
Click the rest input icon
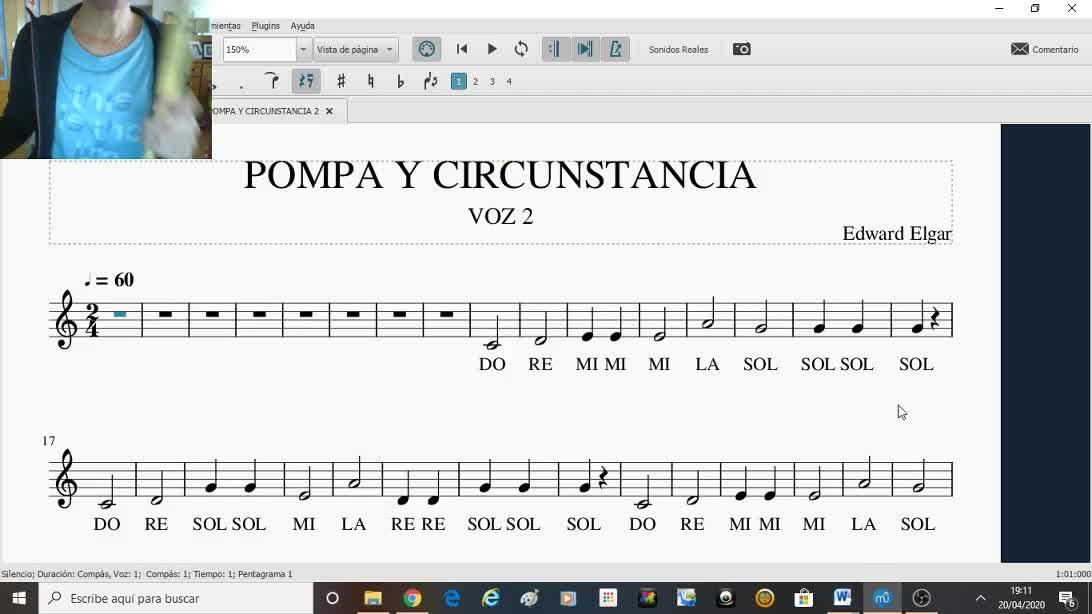pyautogui.click(x=306, y=81)
